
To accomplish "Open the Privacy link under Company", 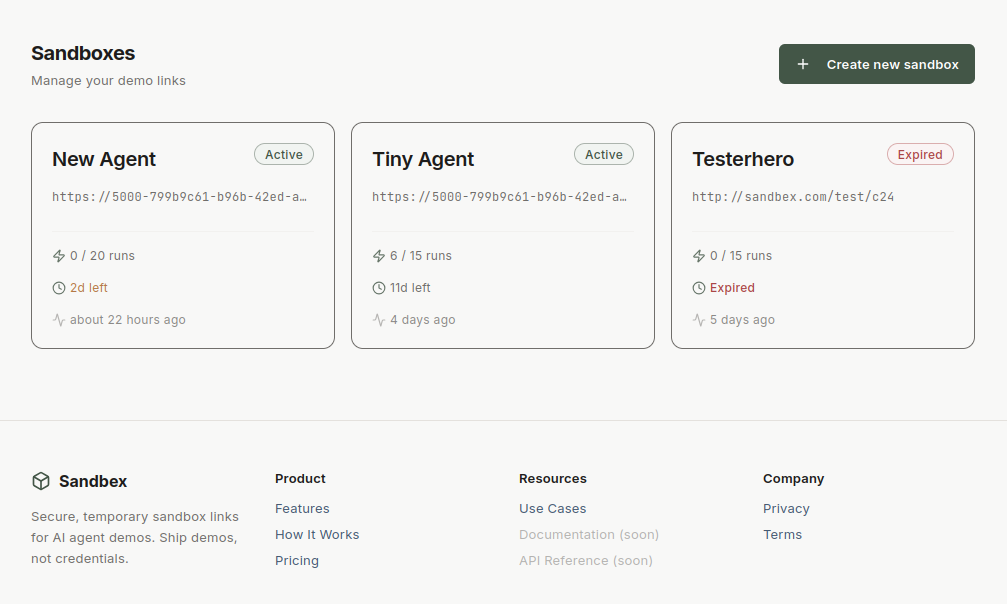I will (786, 509).
